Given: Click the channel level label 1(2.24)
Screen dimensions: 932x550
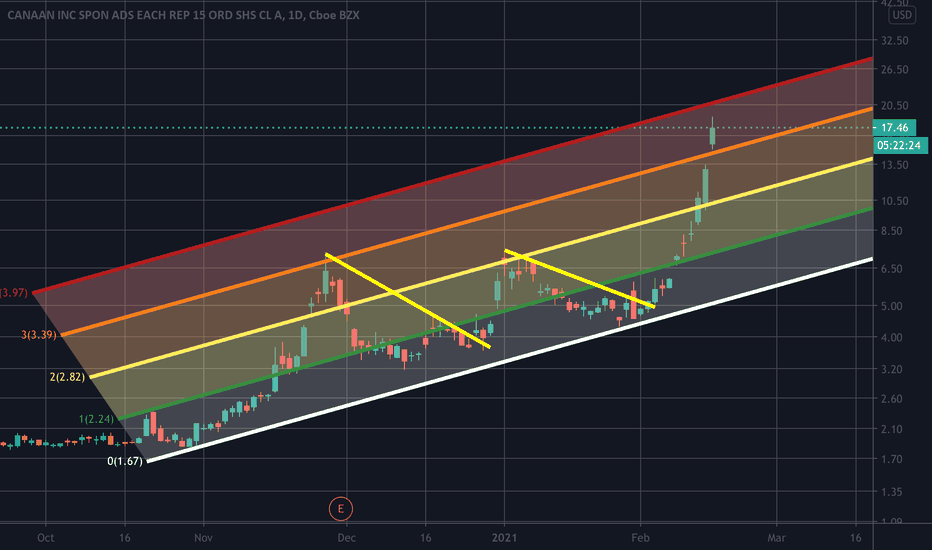Looking at the screenshot, I should pyautogui.click(x=96, y=419).
